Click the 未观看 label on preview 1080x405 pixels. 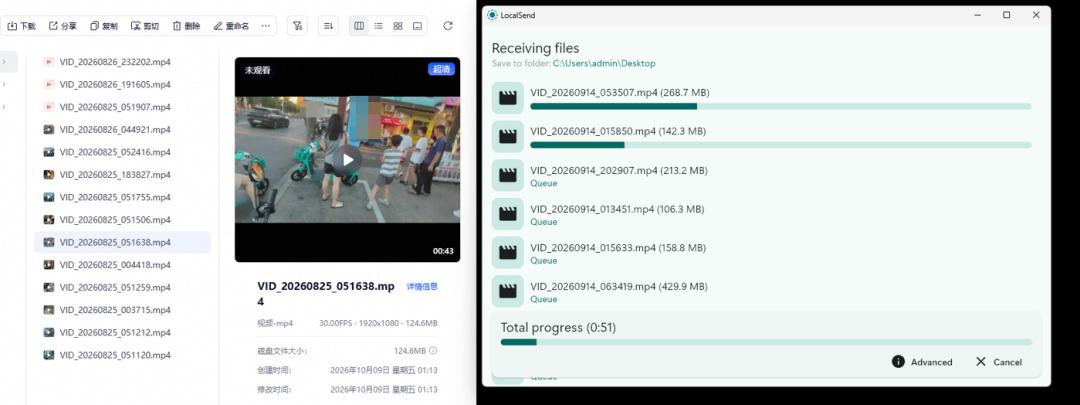[x=256, y=70]
